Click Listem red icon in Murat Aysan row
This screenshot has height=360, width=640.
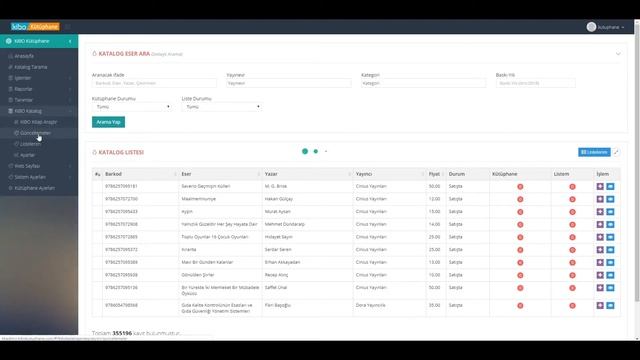[x=572, y=212]
